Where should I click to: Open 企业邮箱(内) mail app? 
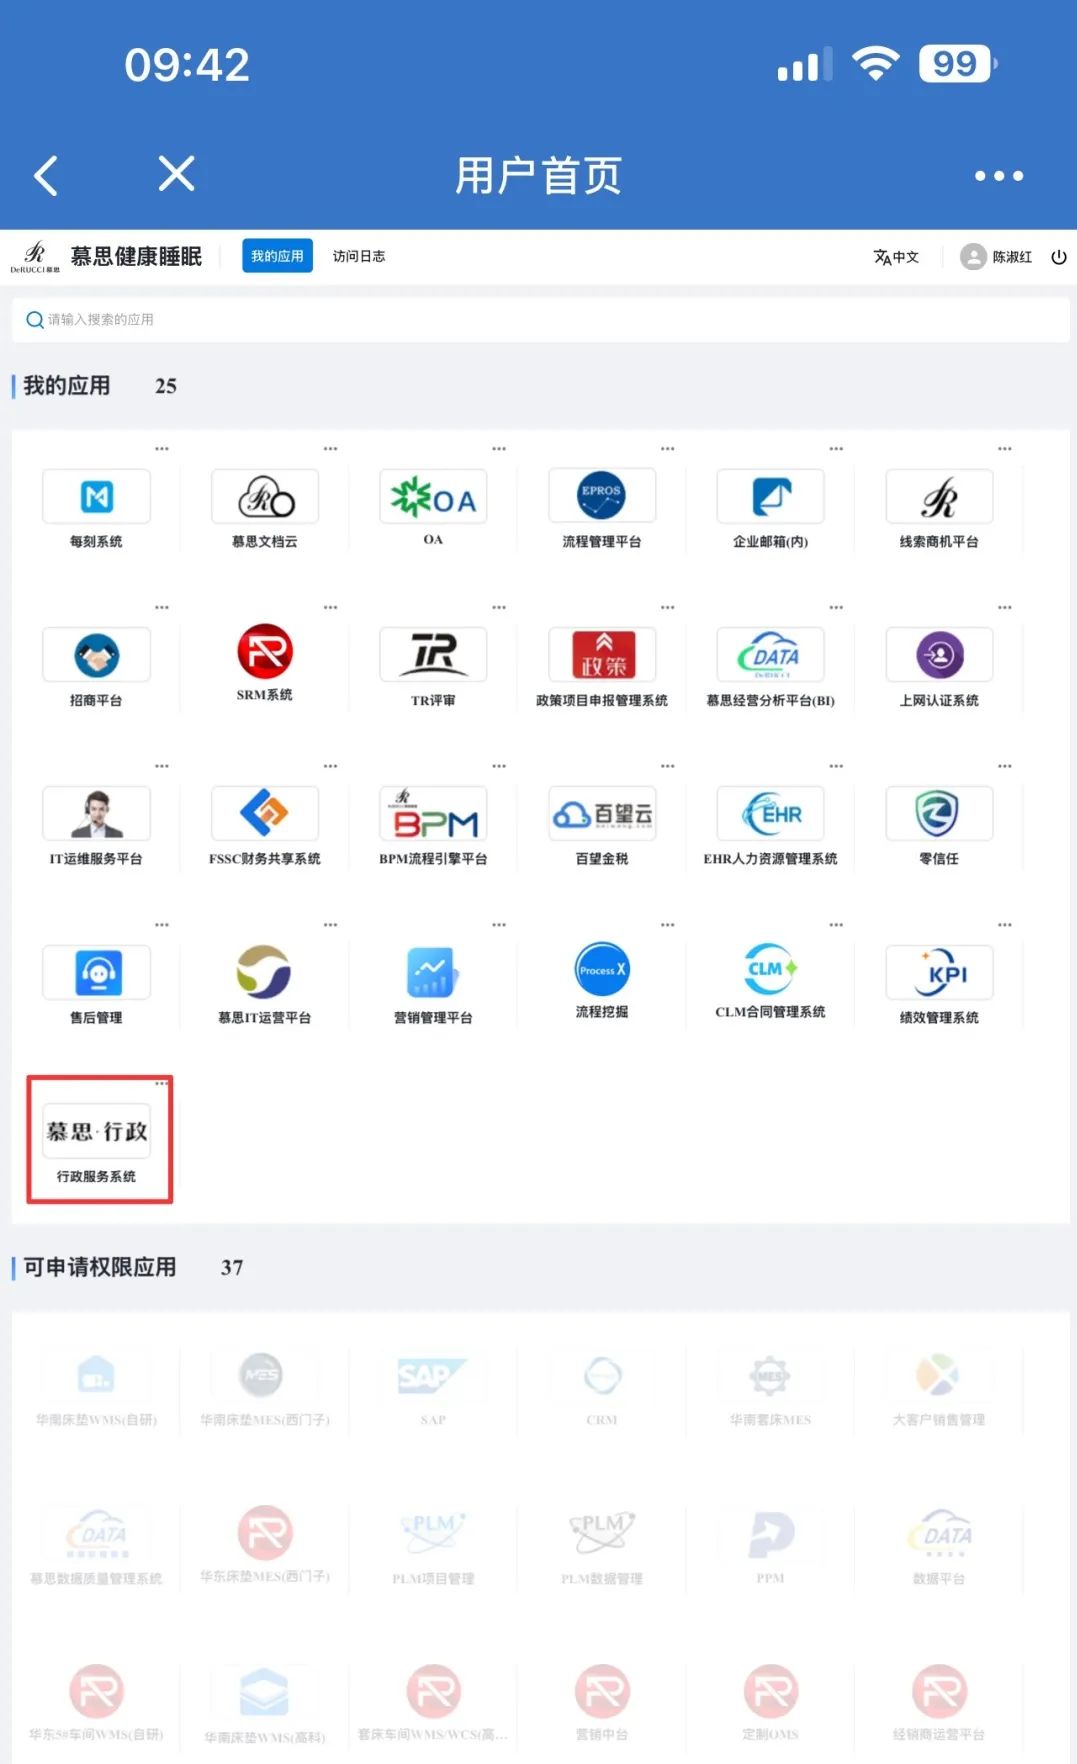(x=770, y=497)
